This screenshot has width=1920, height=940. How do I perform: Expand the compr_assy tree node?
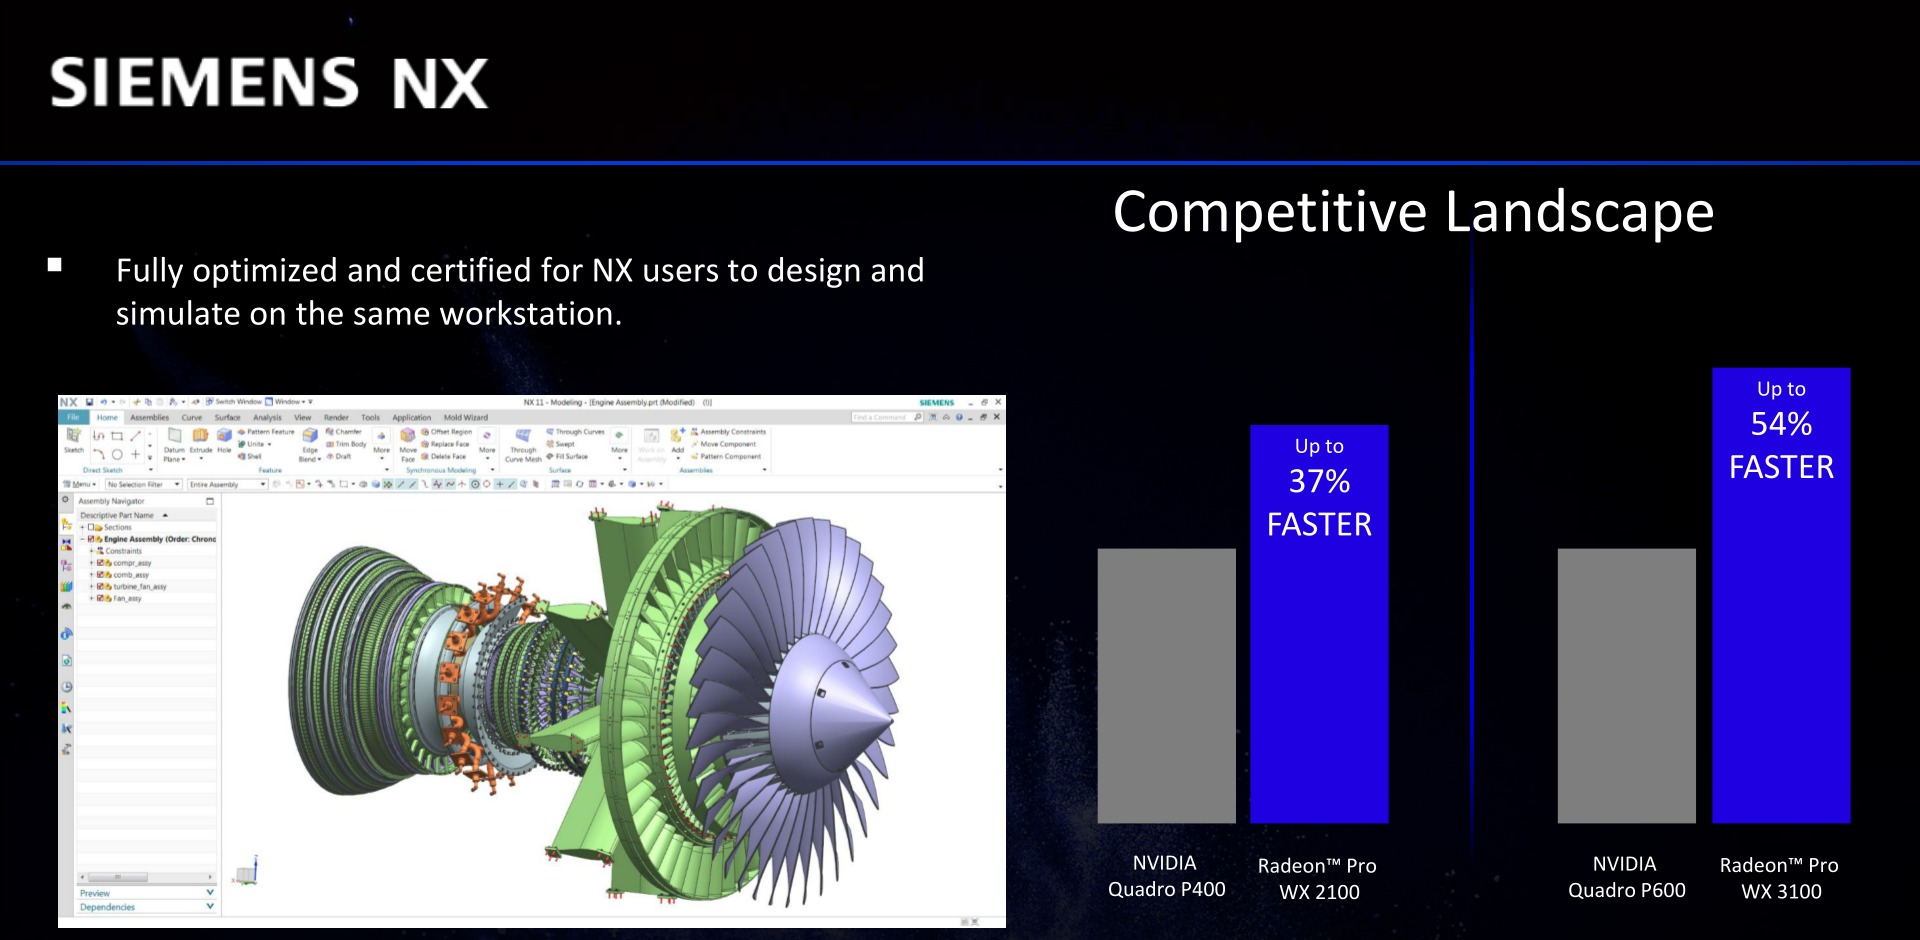point(92,563)
